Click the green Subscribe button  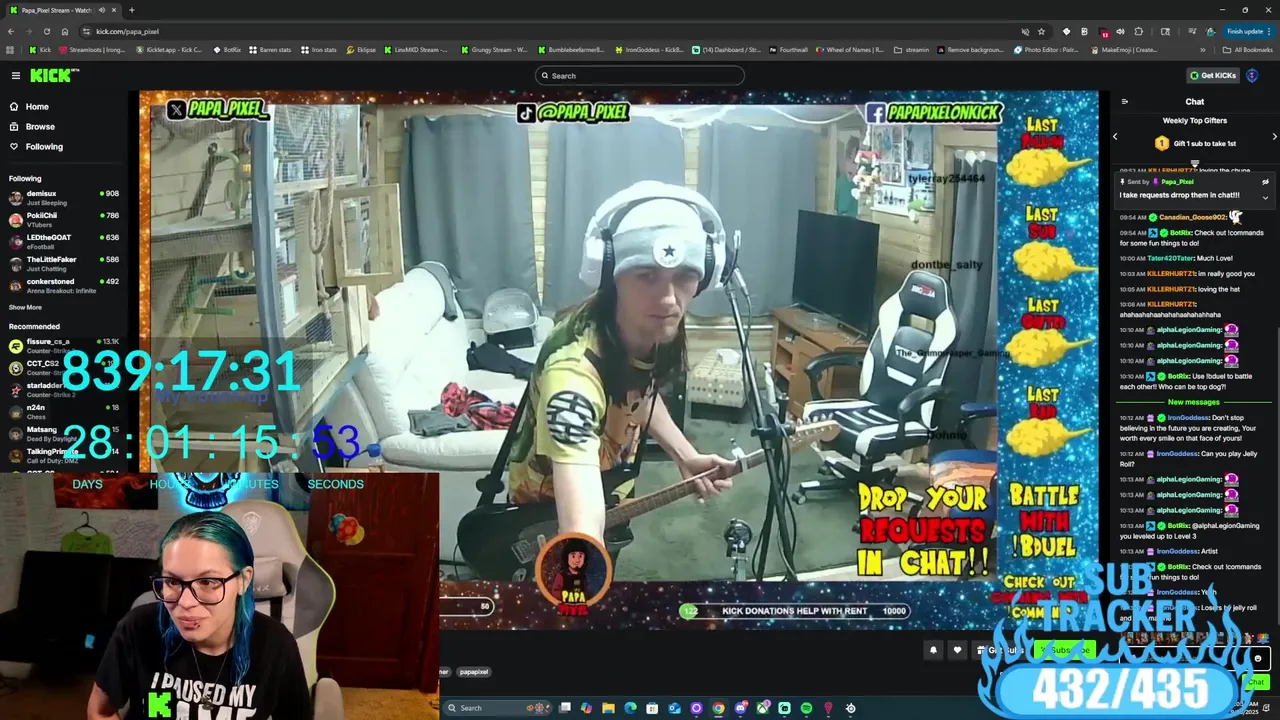pyautogui.click(x=1064, y=650)
